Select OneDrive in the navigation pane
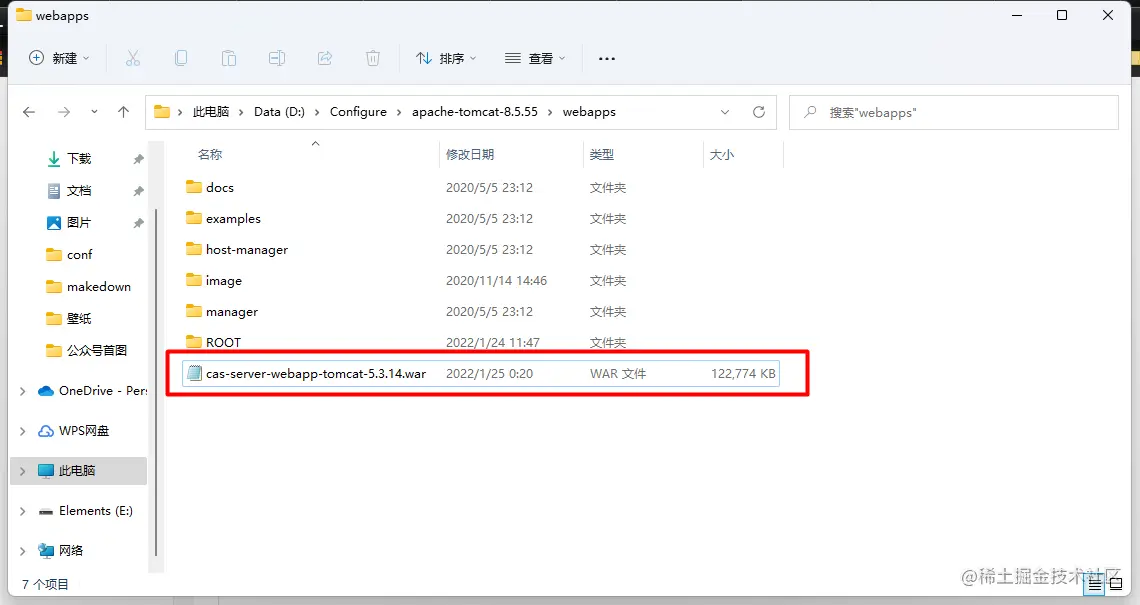This screenshot has height=605, width=1140. point(93,391)
